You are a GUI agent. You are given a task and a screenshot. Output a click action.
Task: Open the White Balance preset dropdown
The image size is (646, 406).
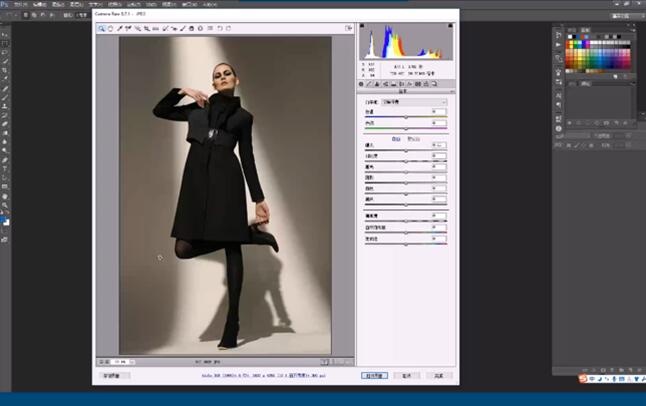[415, 102]
